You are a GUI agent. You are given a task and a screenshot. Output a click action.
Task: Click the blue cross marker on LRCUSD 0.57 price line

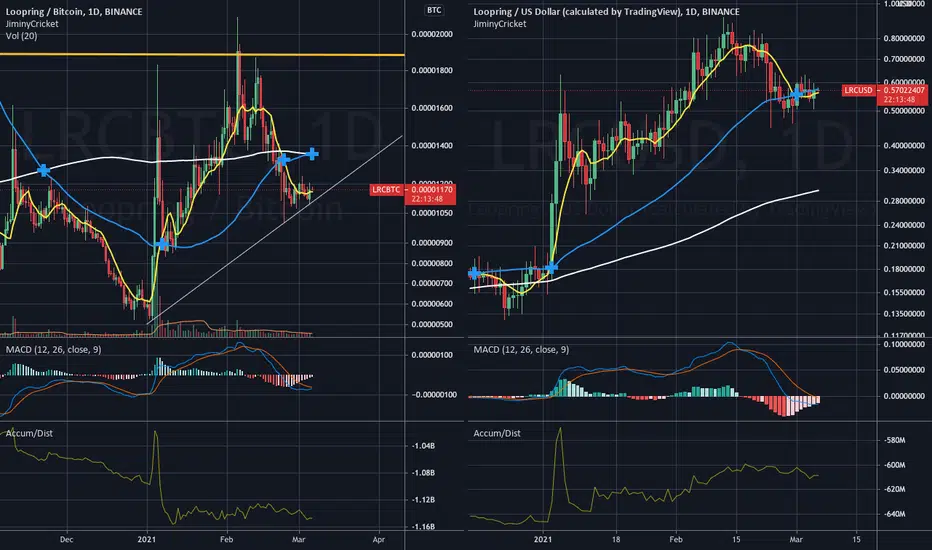point(796,94)
